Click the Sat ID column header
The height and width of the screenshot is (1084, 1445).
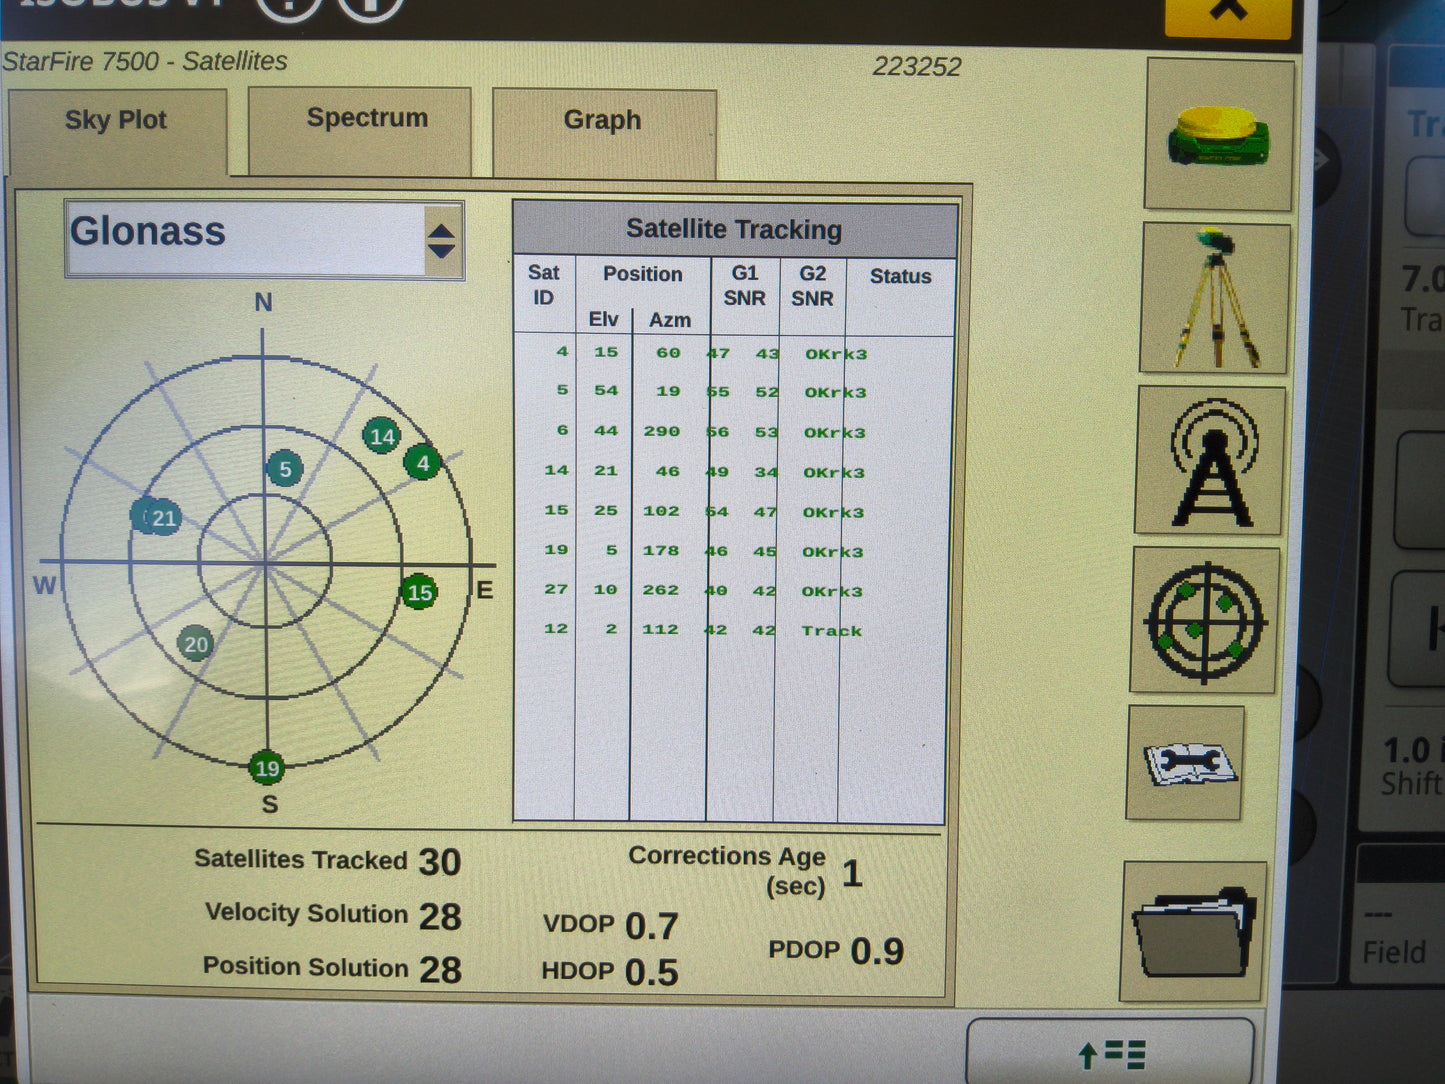(x=544, y=285)
